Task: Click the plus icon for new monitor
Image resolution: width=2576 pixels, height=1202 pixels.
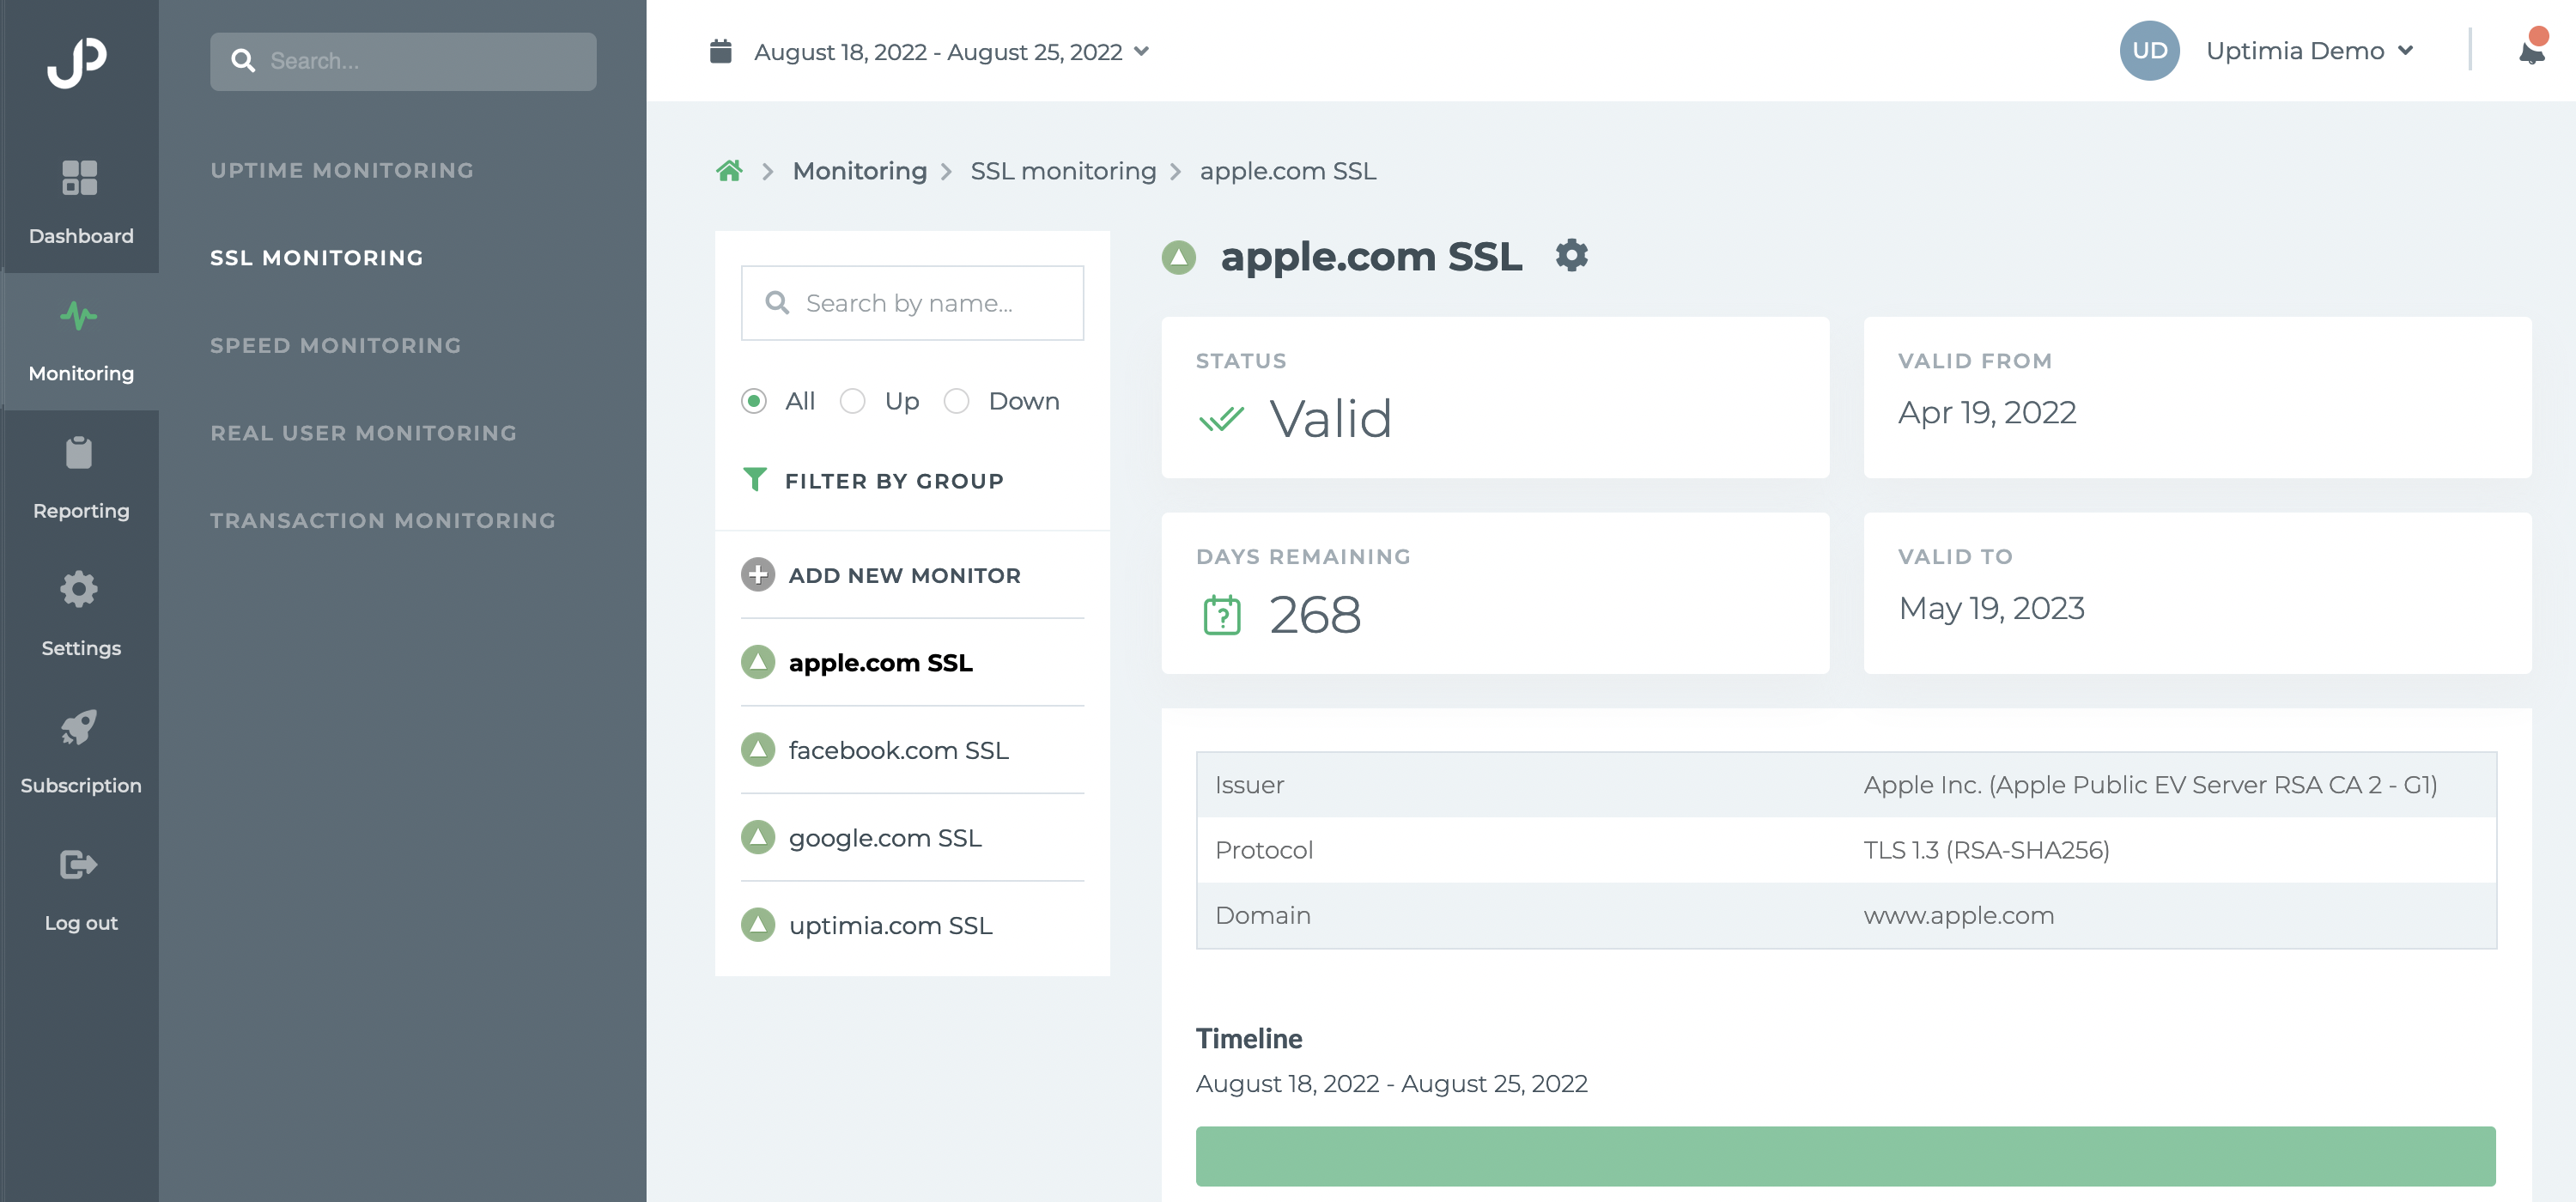Action: point(757,575)
